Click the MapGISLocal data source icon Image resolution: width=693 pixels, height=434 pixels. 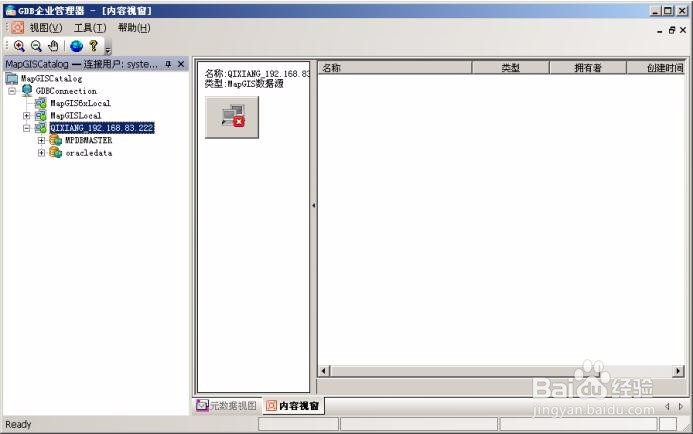pyautogui.click(x=41, y=116)
